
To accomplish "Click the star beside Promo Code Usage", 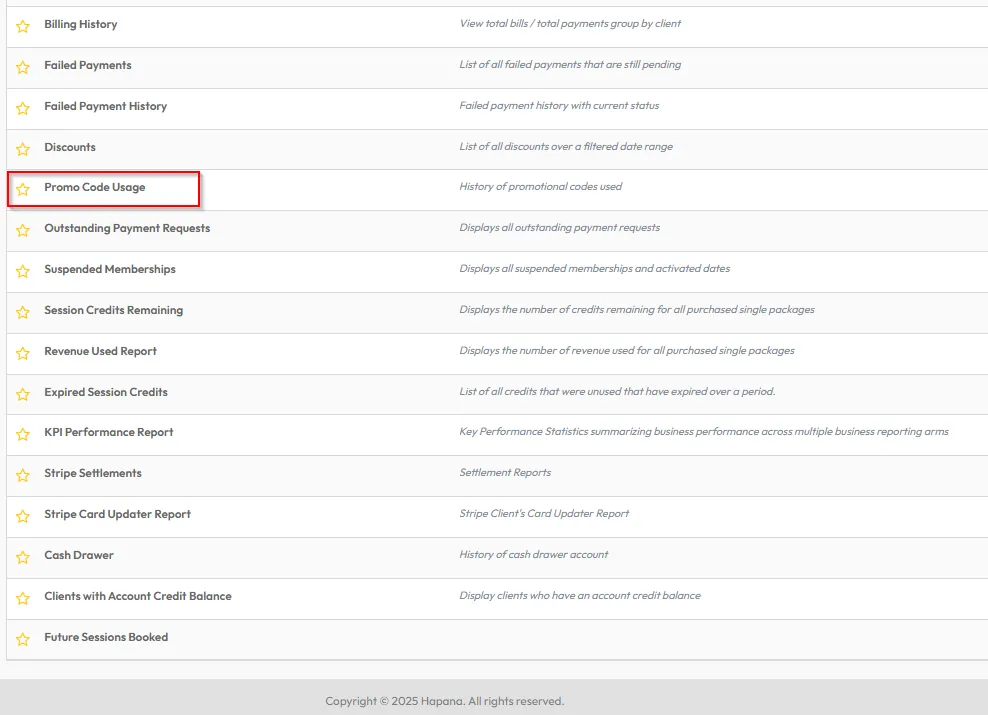I will pyautogui.click(x=23, y=189).
